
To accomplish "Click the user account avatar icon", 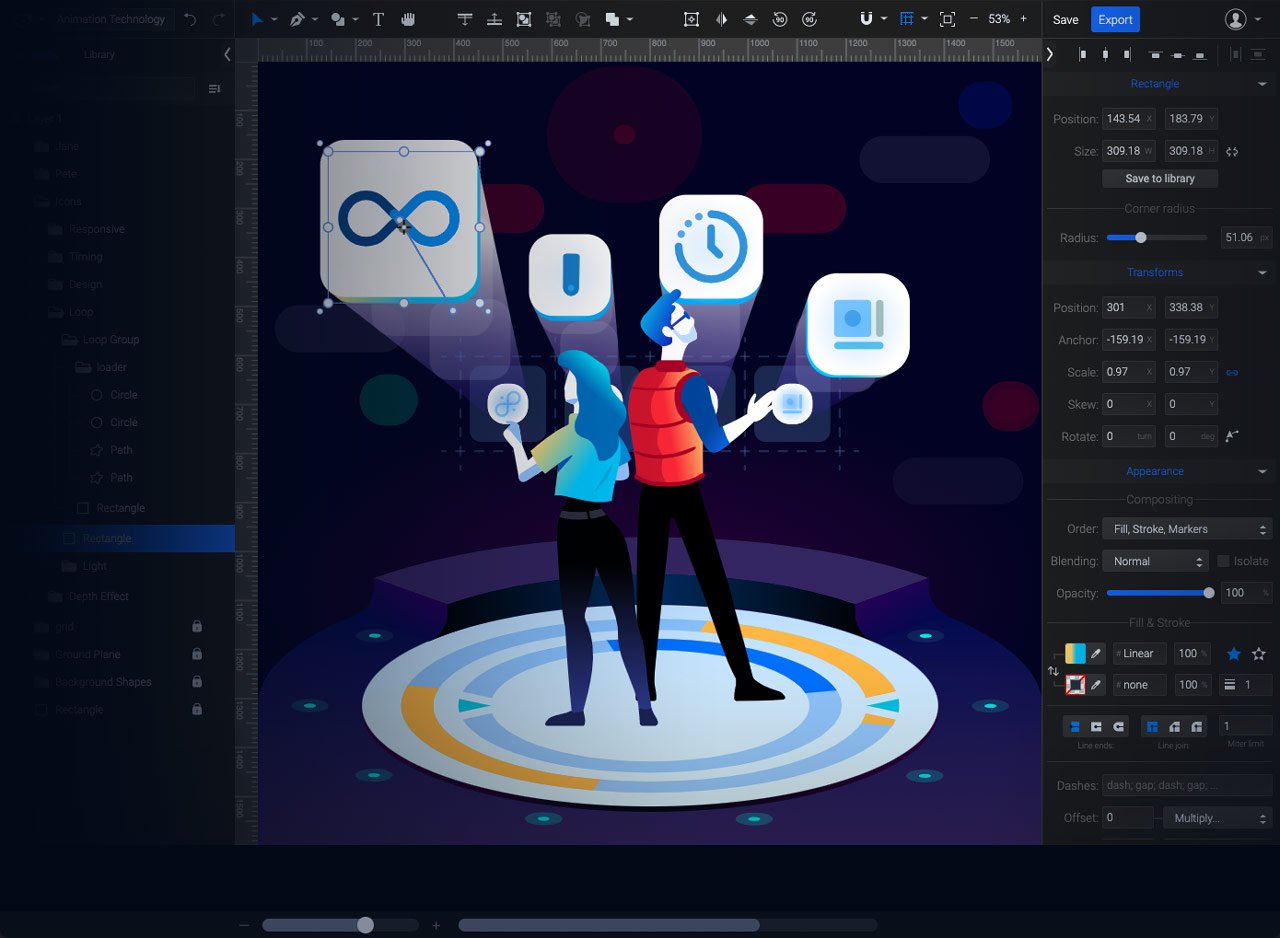I will tap(1236, 19).
